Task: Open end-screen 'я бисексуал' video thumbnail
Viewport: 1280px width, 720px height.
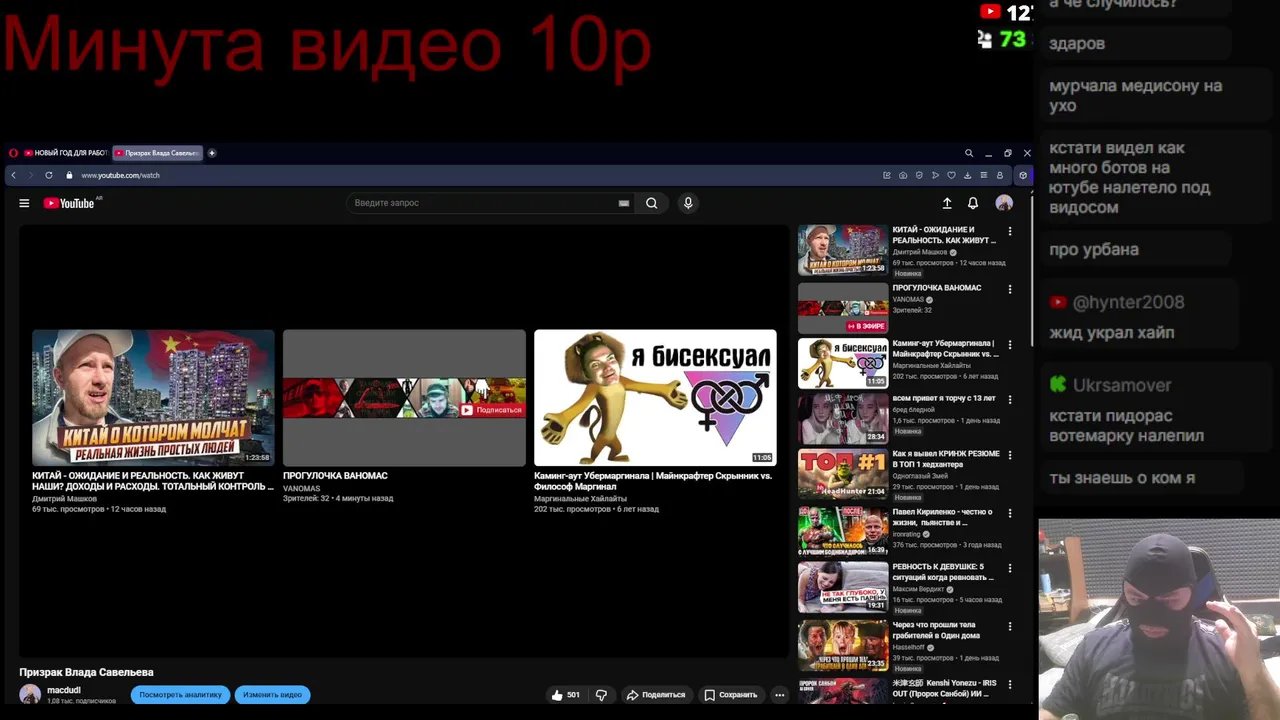Action: tap(655, 398)
